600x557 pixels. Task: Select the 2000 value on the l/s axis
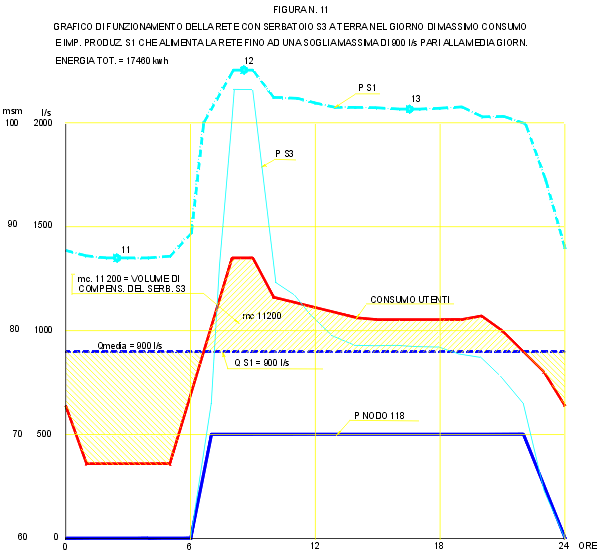click(x=45, y=123)
